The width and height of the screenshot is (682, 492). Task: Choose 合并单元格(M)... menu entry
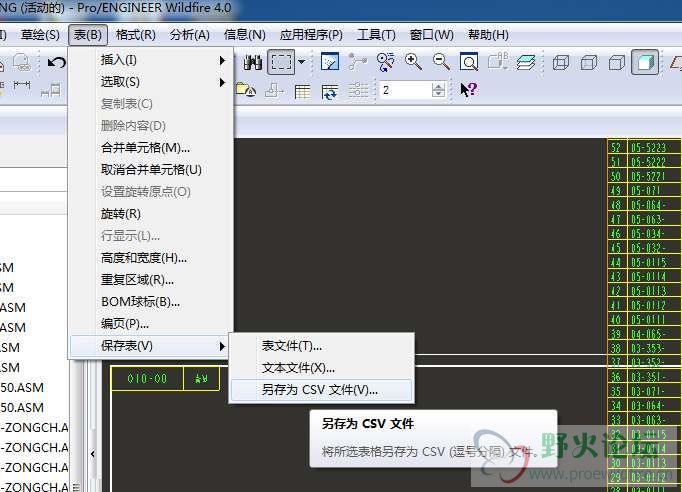[x=150, y=148]
